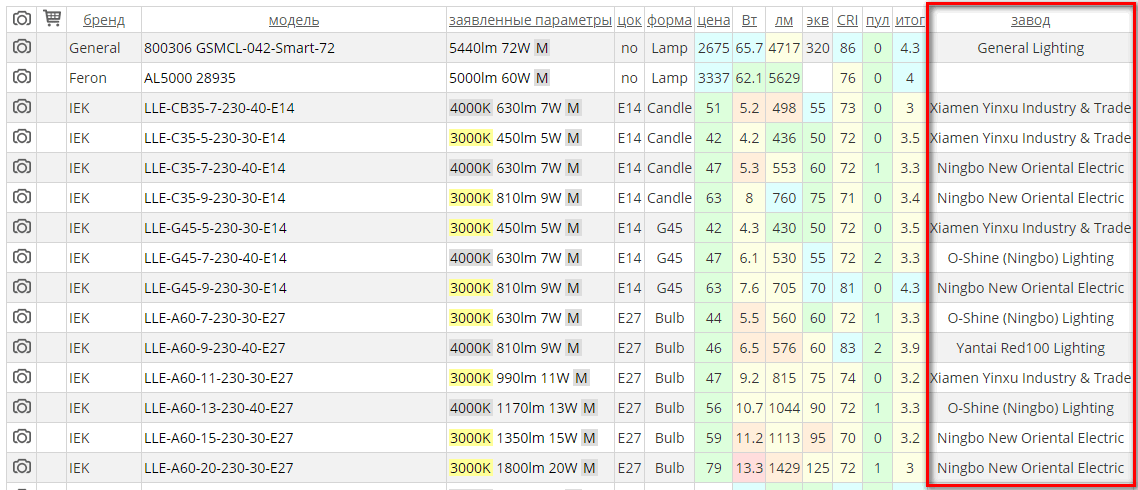The image size is (1138, 490).
Task: Click the M badge in the LLE-A60-20-230-30-E27 row
Action: coord(589,468)
